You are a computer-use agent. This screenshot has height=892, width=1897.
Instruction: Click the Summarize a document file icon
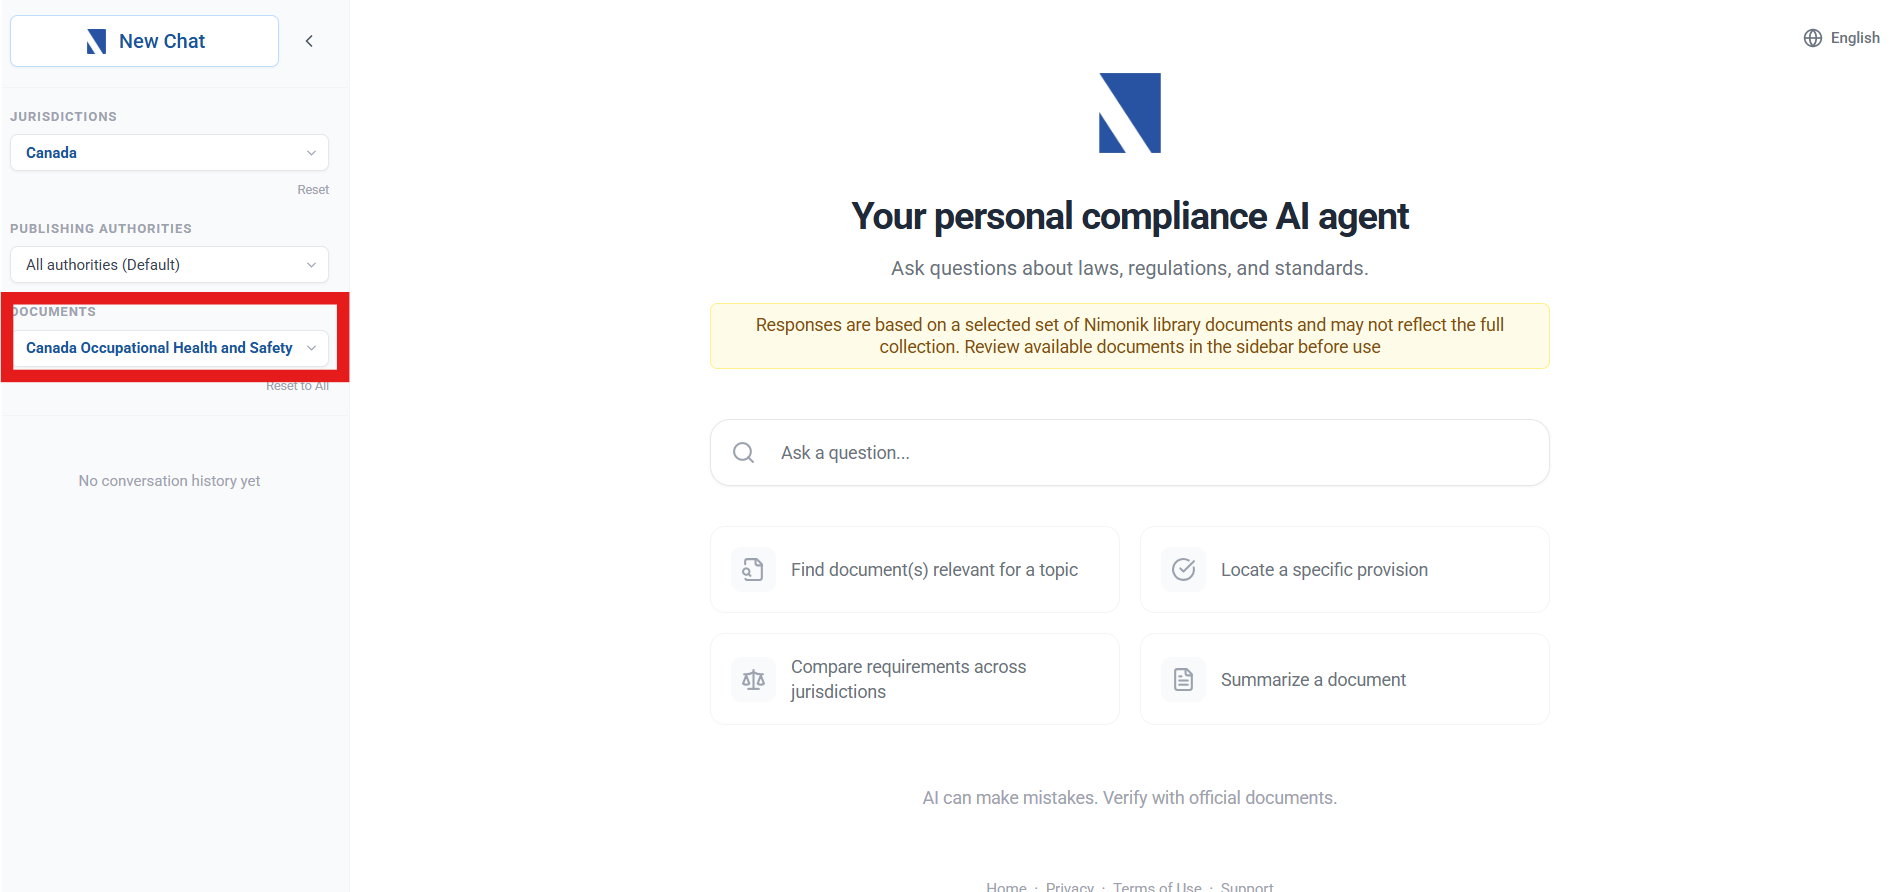(1183, 680)
